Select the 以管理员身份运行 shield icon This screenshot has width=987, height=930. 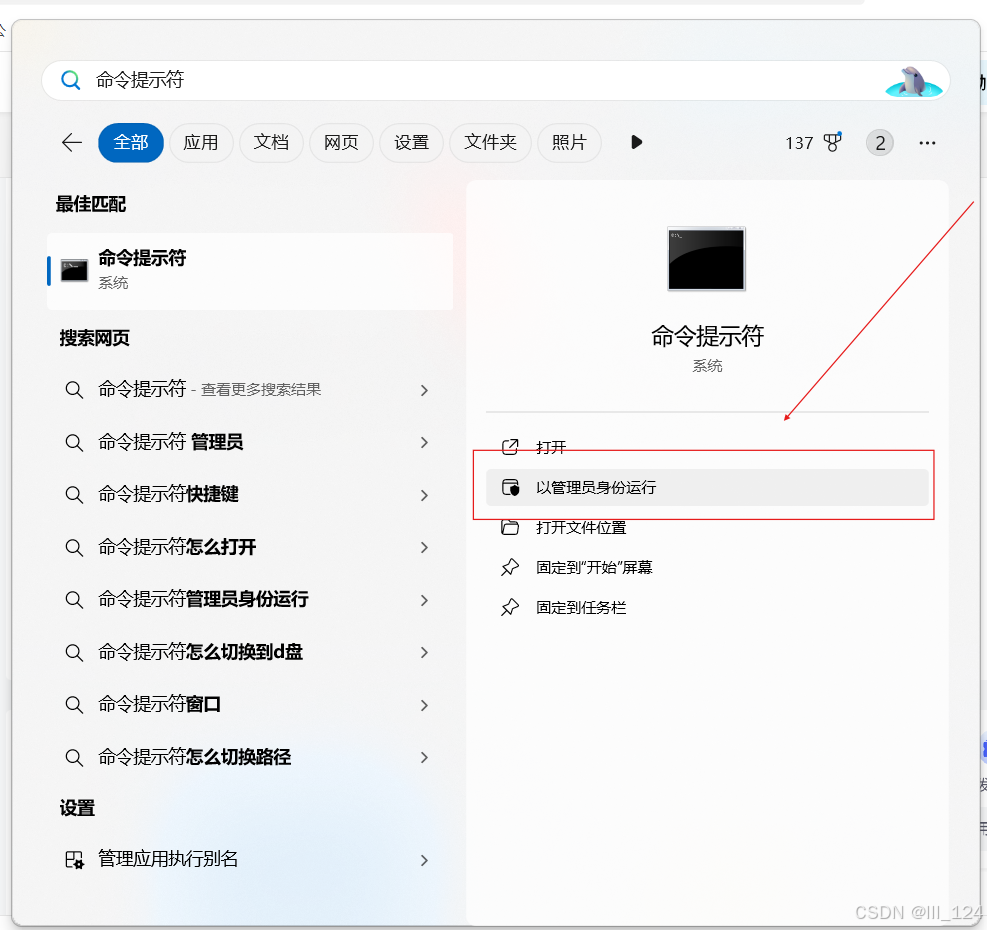click(510, 487)
